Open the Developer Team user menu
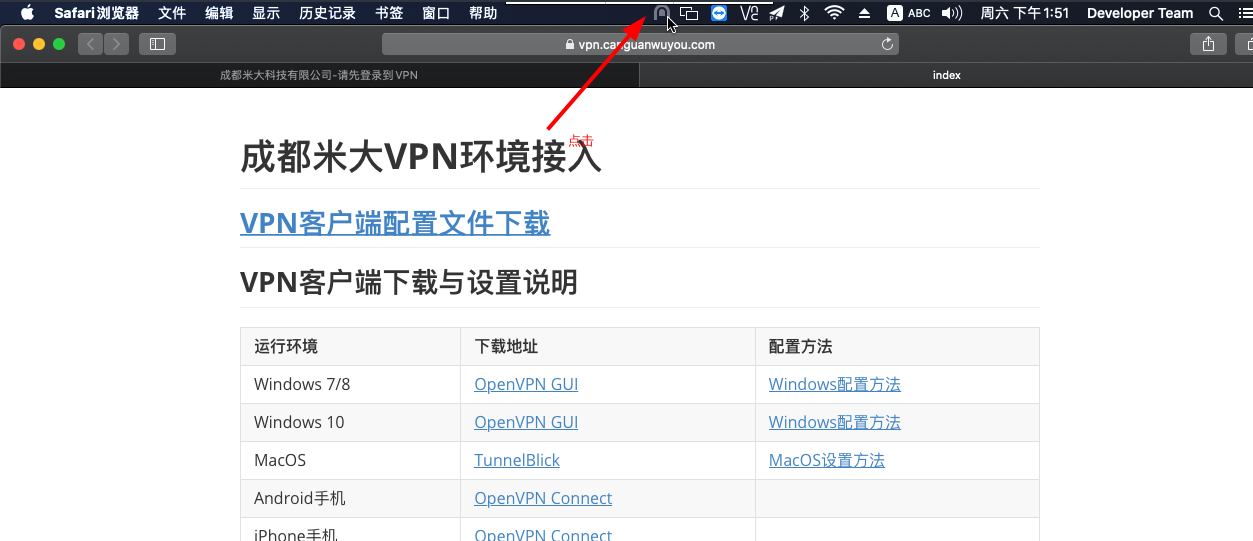Screen dimensions: 1253x541 tap(1140, 13)
